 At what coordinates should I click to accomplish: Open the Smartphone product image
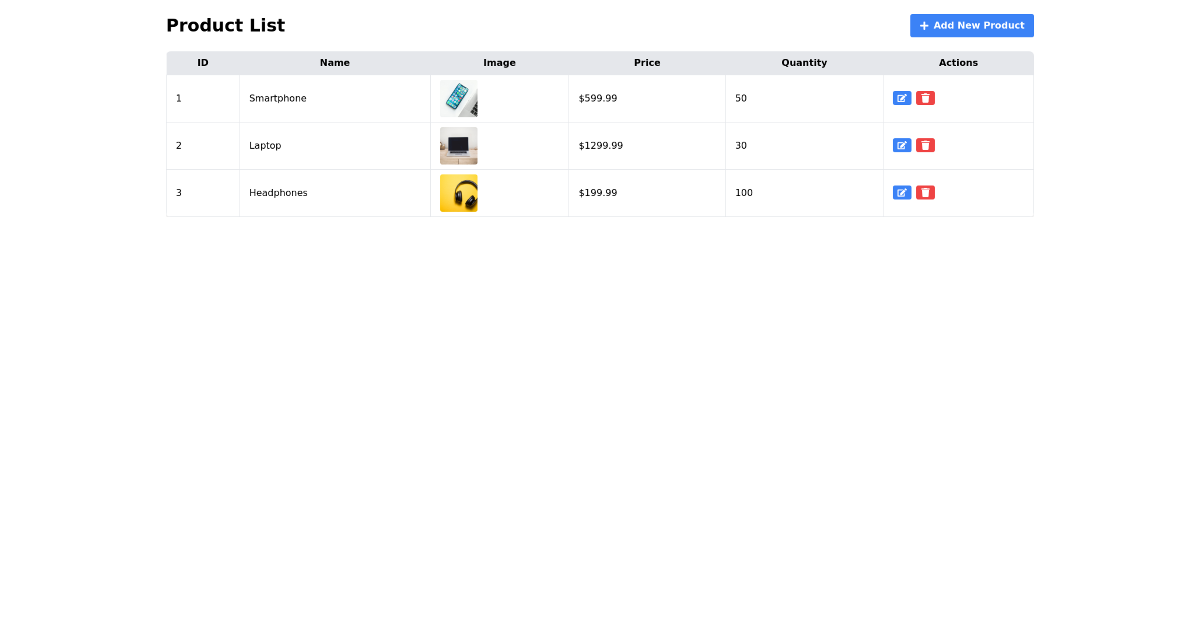(x=458, y=98)
